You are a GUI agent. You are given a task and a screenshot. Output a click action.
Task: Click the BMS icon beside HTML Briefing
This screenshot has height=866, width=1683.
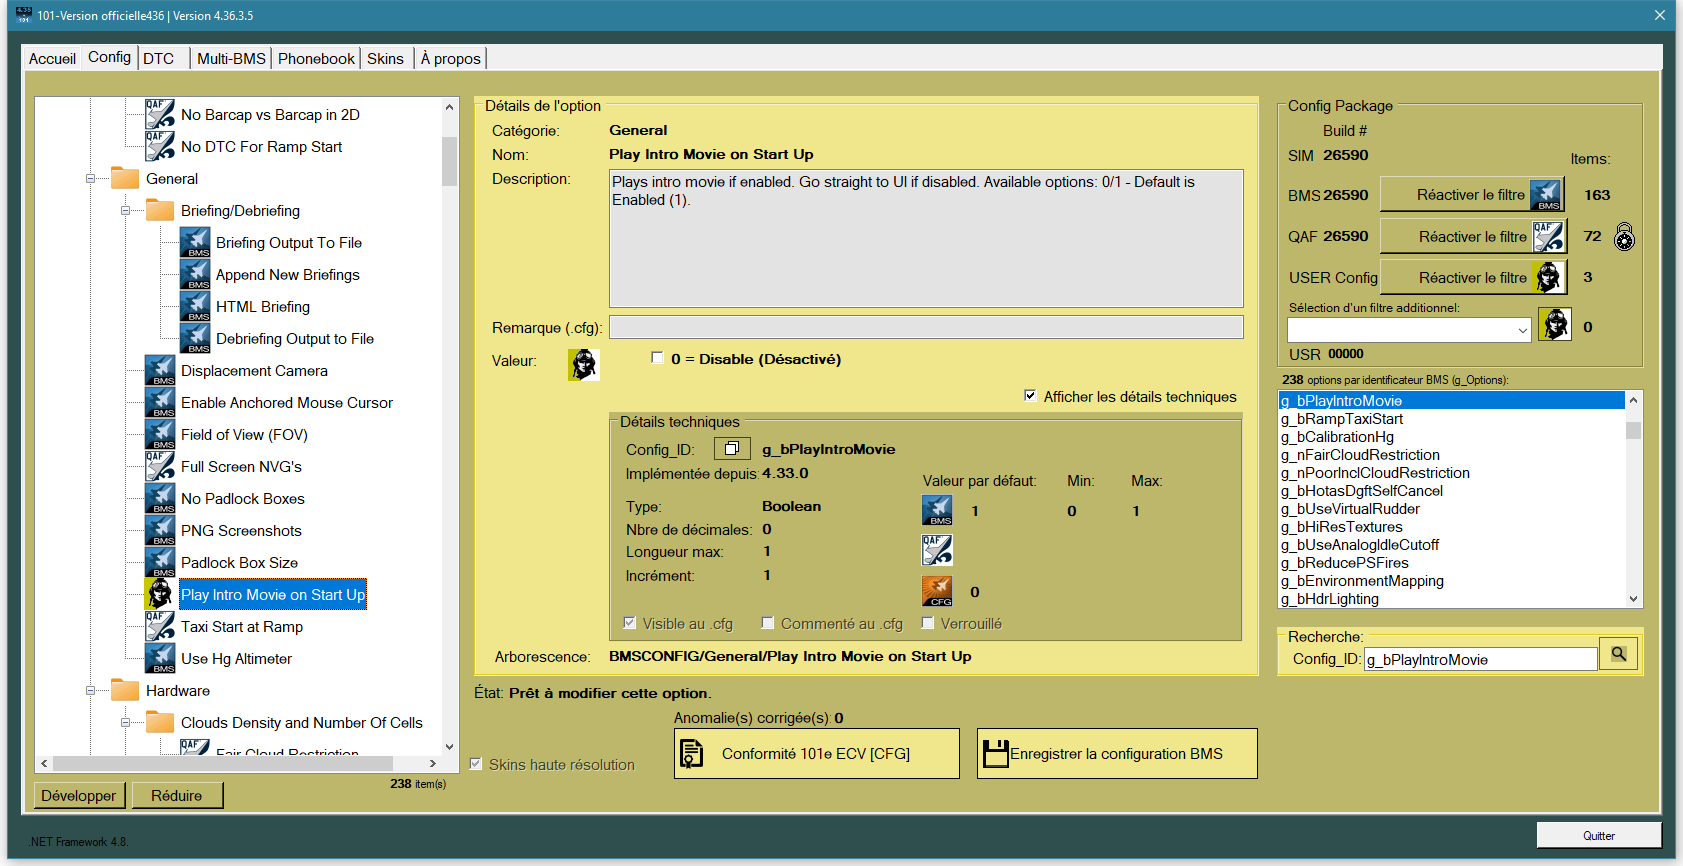(195, 306)
